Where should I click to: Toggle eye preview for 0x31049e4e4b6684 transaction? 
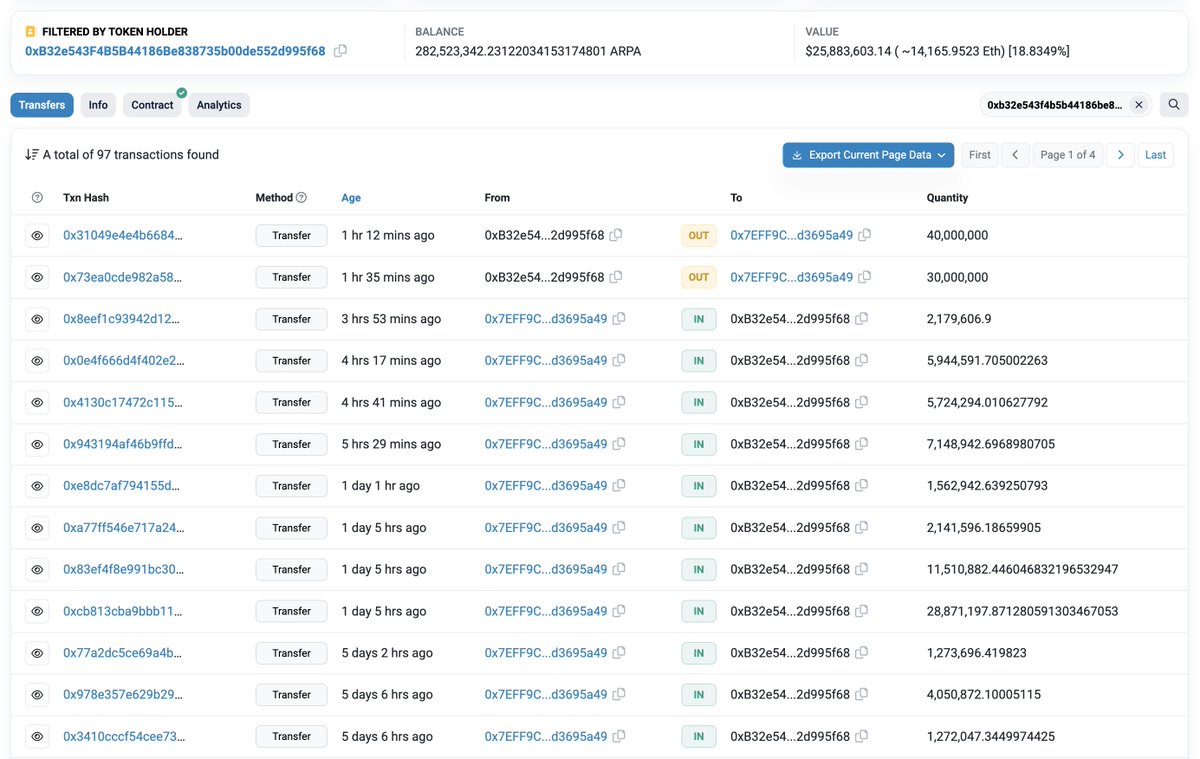(x=37, y=235)
